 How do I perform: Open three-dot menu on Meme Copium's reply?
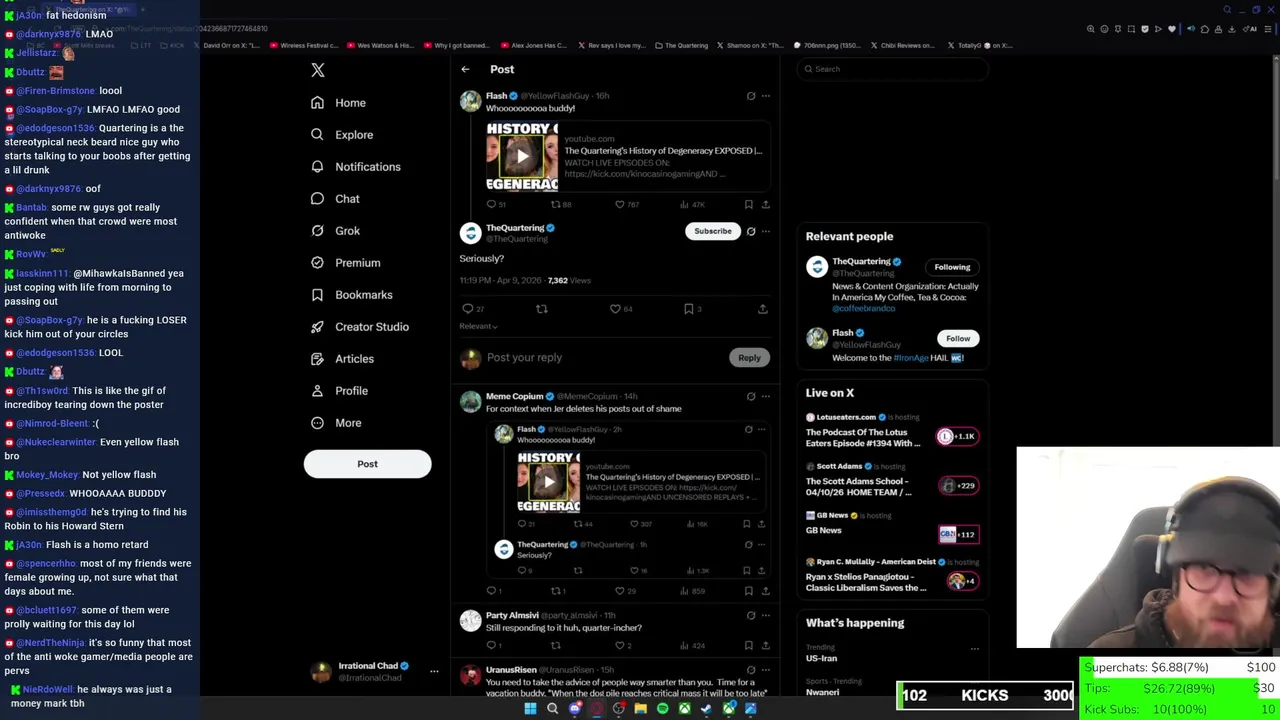pos(766,396)
